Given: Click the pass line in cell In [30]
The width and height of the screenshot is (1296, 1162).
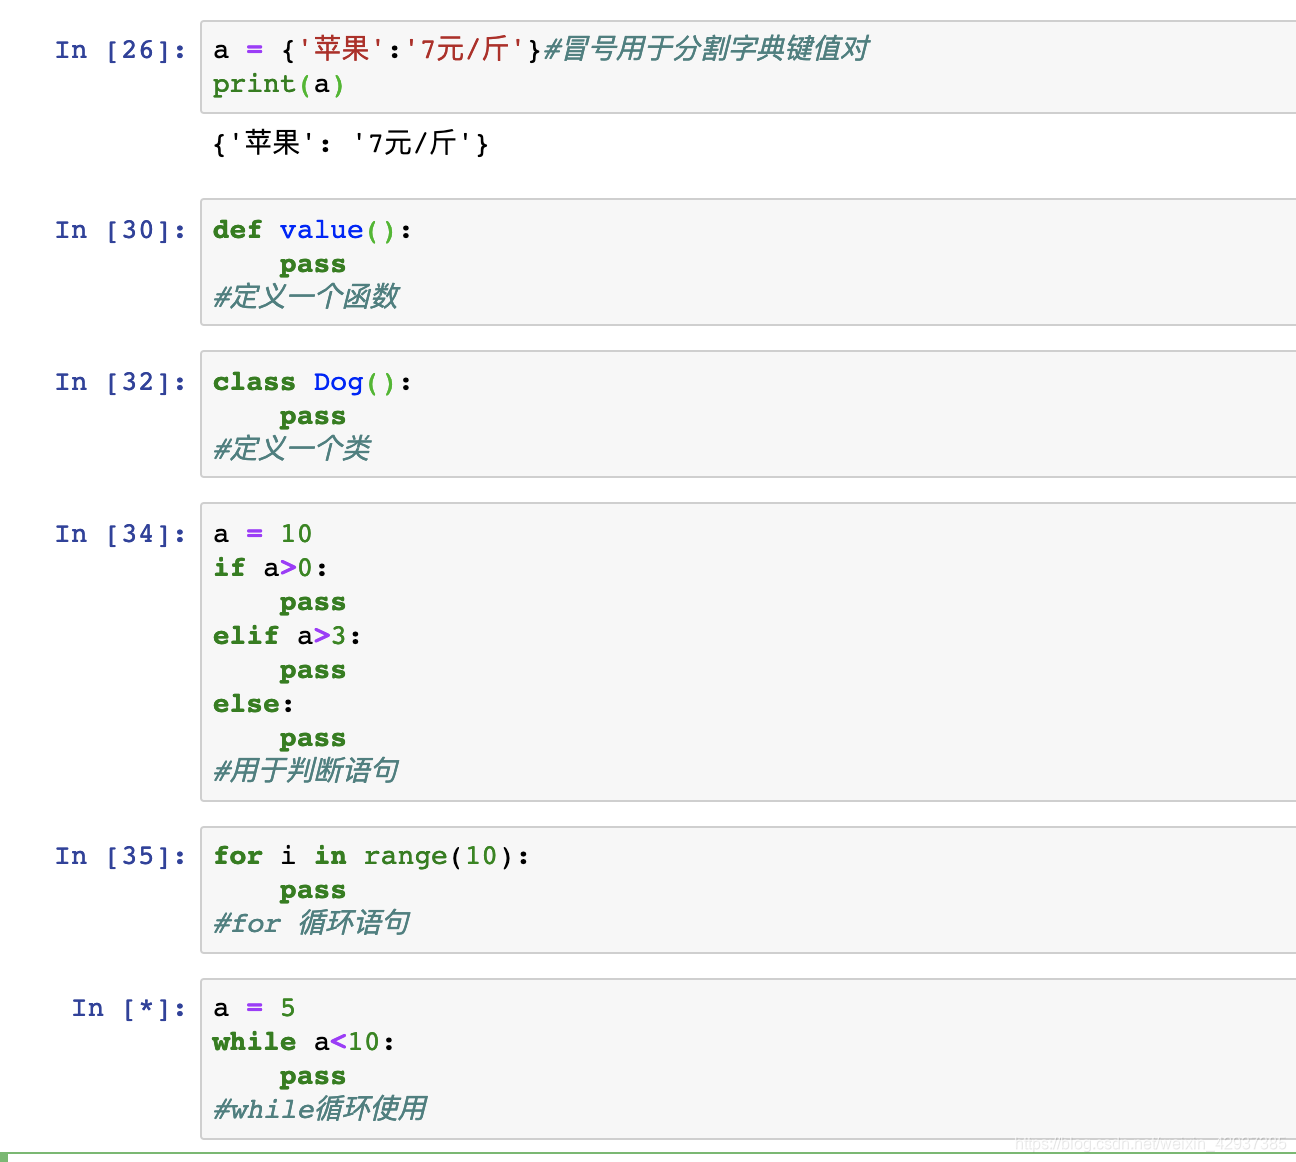Looking at the screenshot, I should (x=313, y=265).
